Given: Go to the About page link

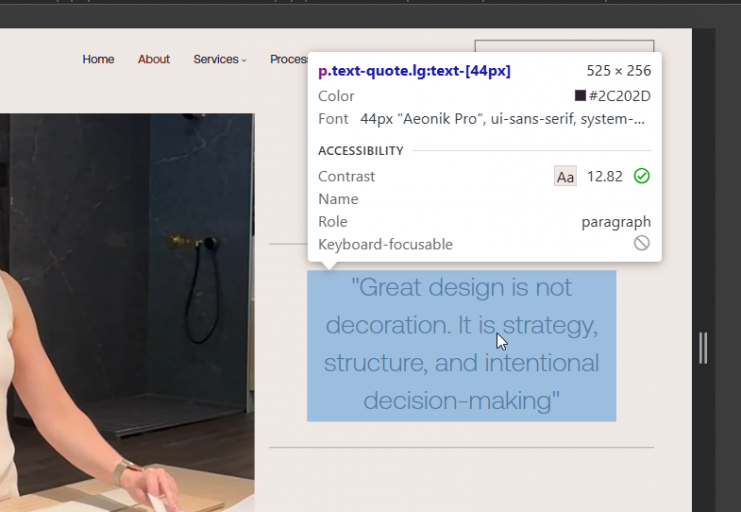Looking at the screenshot, I should tap(154, 59).
